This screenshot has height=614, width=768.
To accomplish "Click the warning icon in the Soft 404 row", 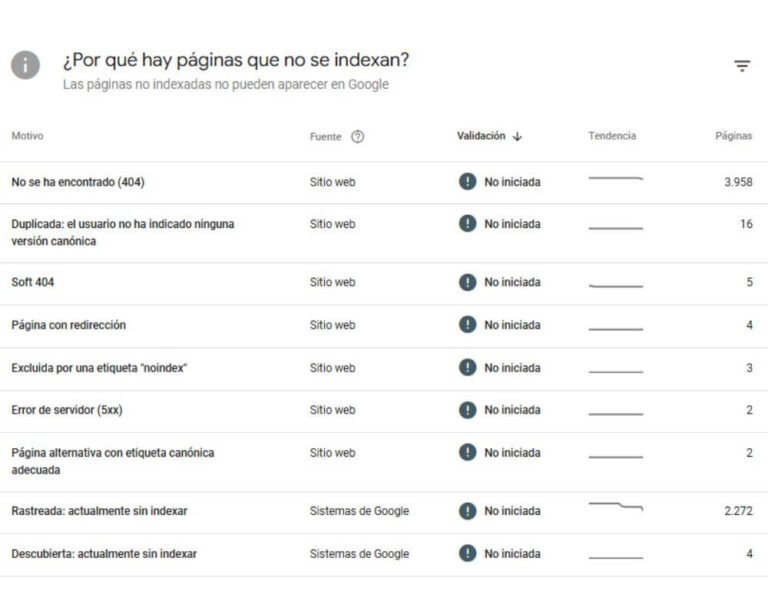I will [x=467, y=282].
